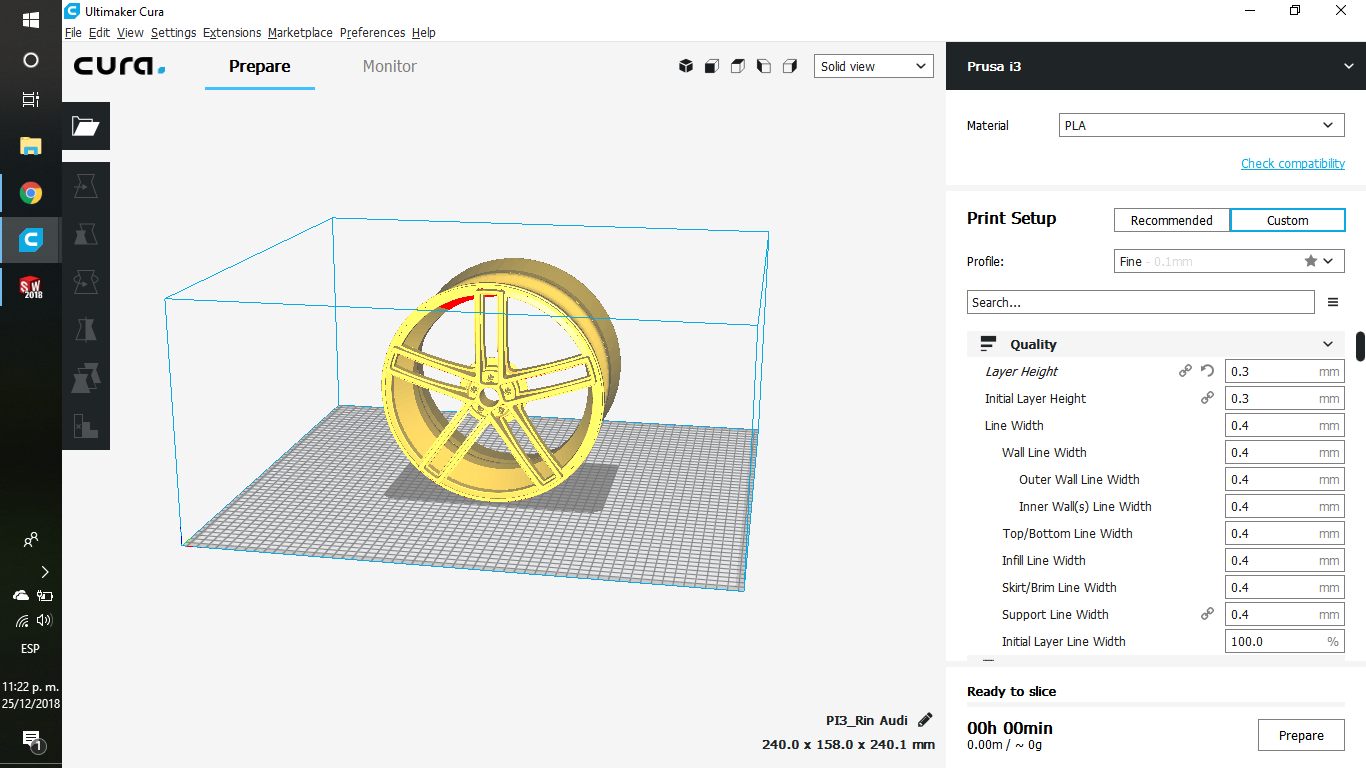
Task: Select the Mirror tool
Action: (86, 331)
